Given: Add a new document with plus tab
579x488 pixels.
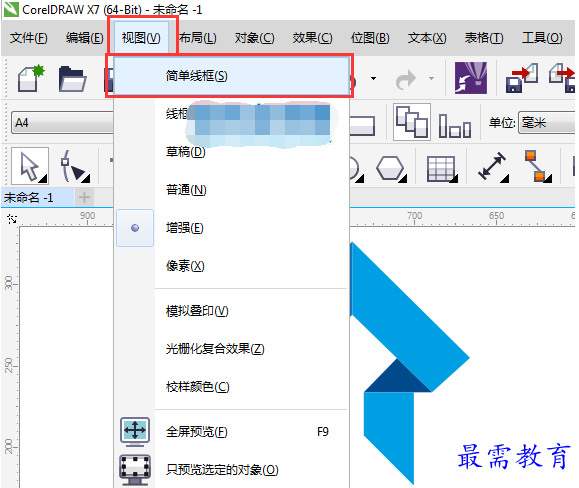Looking at the screenshot, I should 84,197.
